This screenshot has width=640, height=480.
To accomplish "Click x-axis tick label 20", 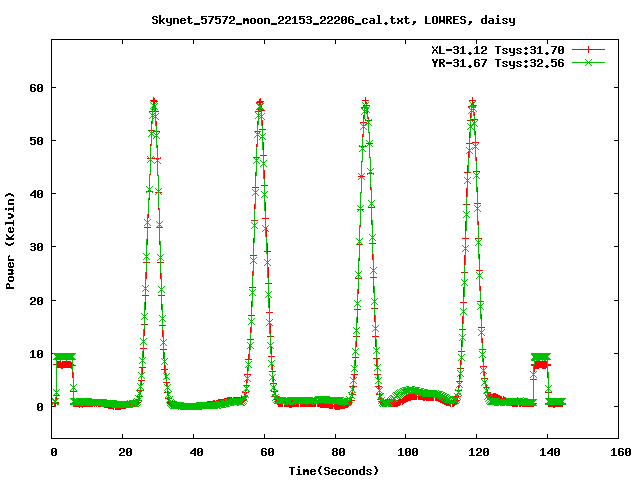I will click(125, 452).
